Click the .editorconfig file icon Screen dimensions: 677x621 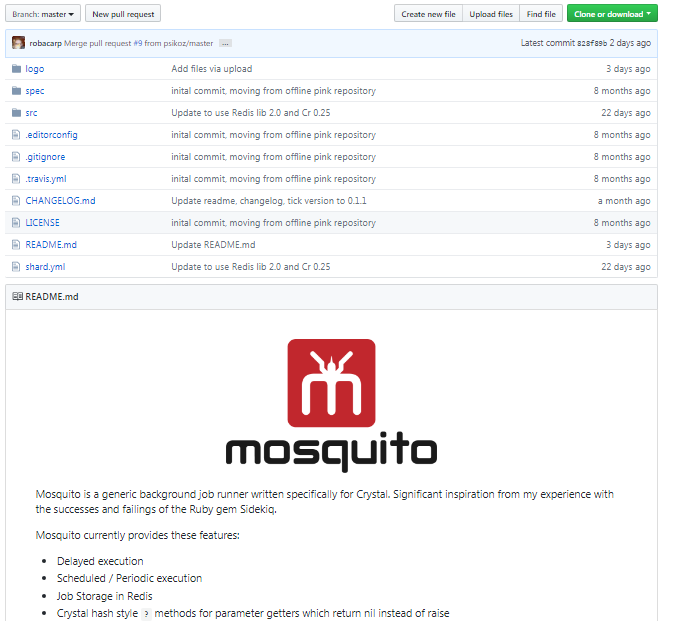tap(16, 135)
